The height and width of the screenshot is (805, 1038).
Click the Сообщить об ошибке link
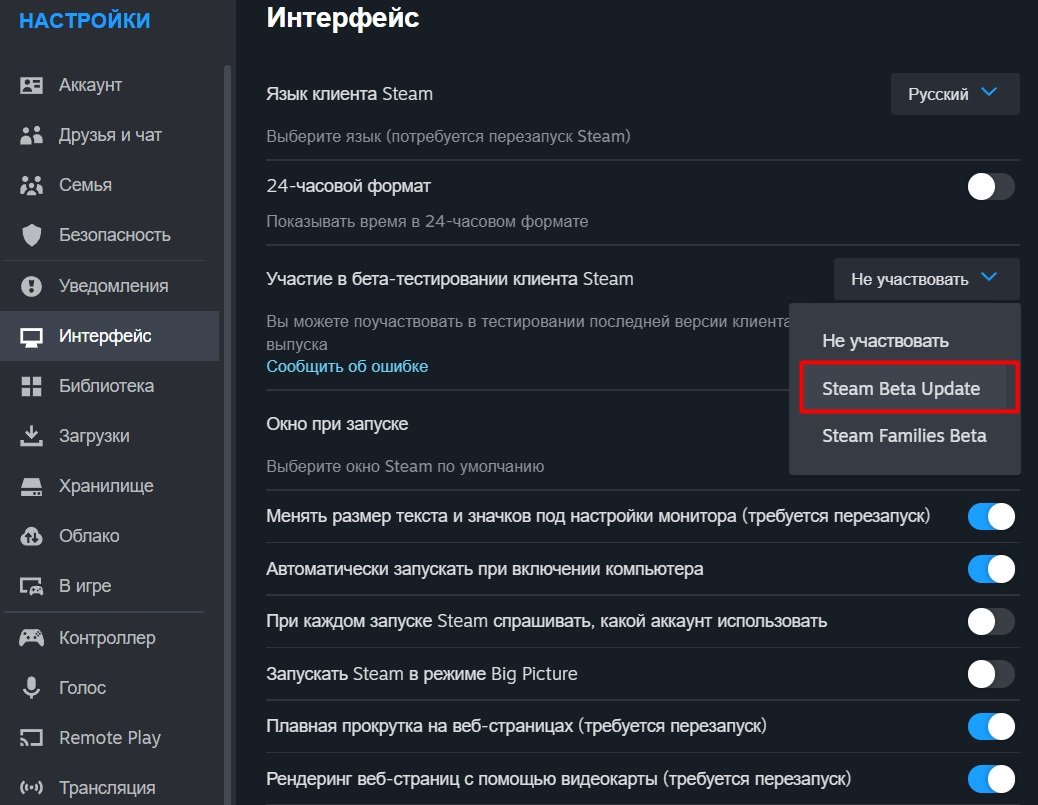click(x=347, y=366)
